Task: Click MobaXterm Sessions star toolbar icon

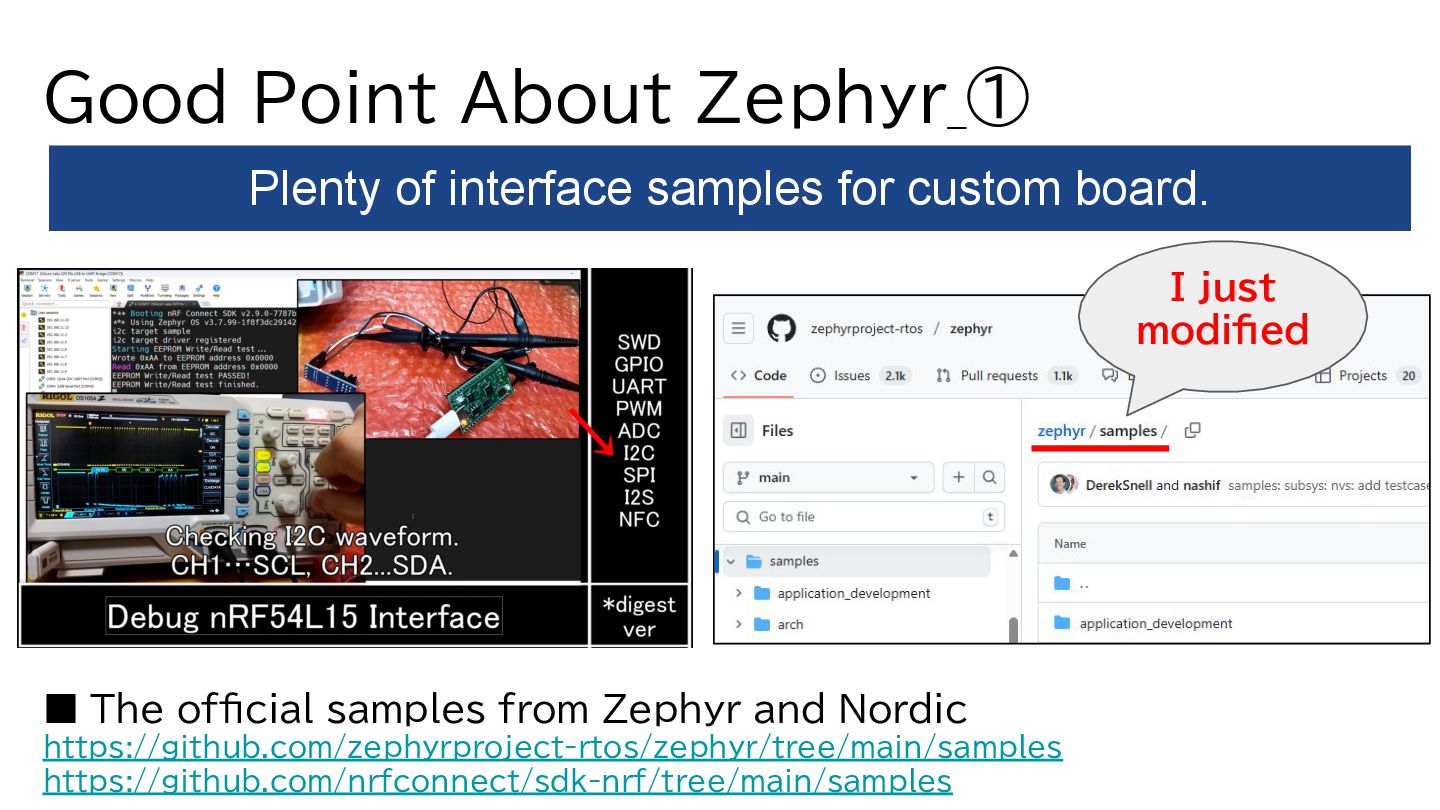Action: pos(96,288)
